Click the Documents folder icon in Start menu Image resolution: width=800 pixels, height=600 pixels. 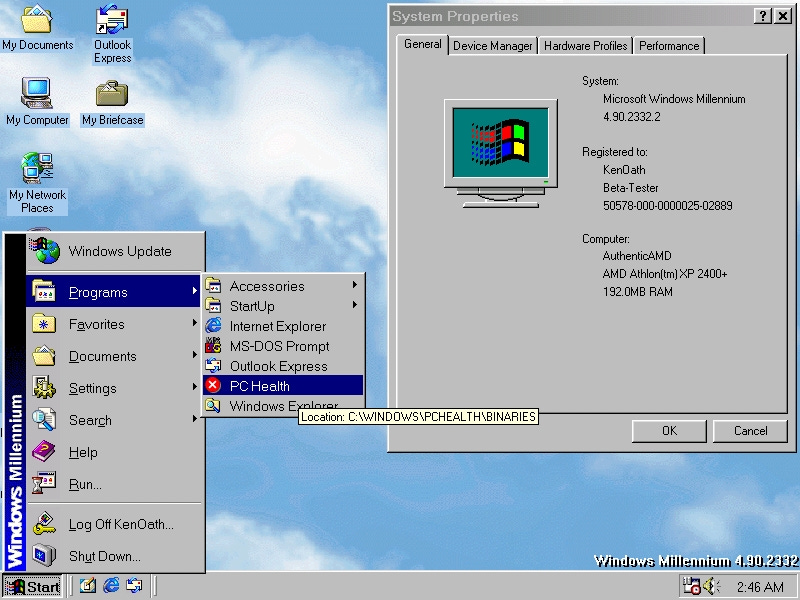(x=44, y=356)
